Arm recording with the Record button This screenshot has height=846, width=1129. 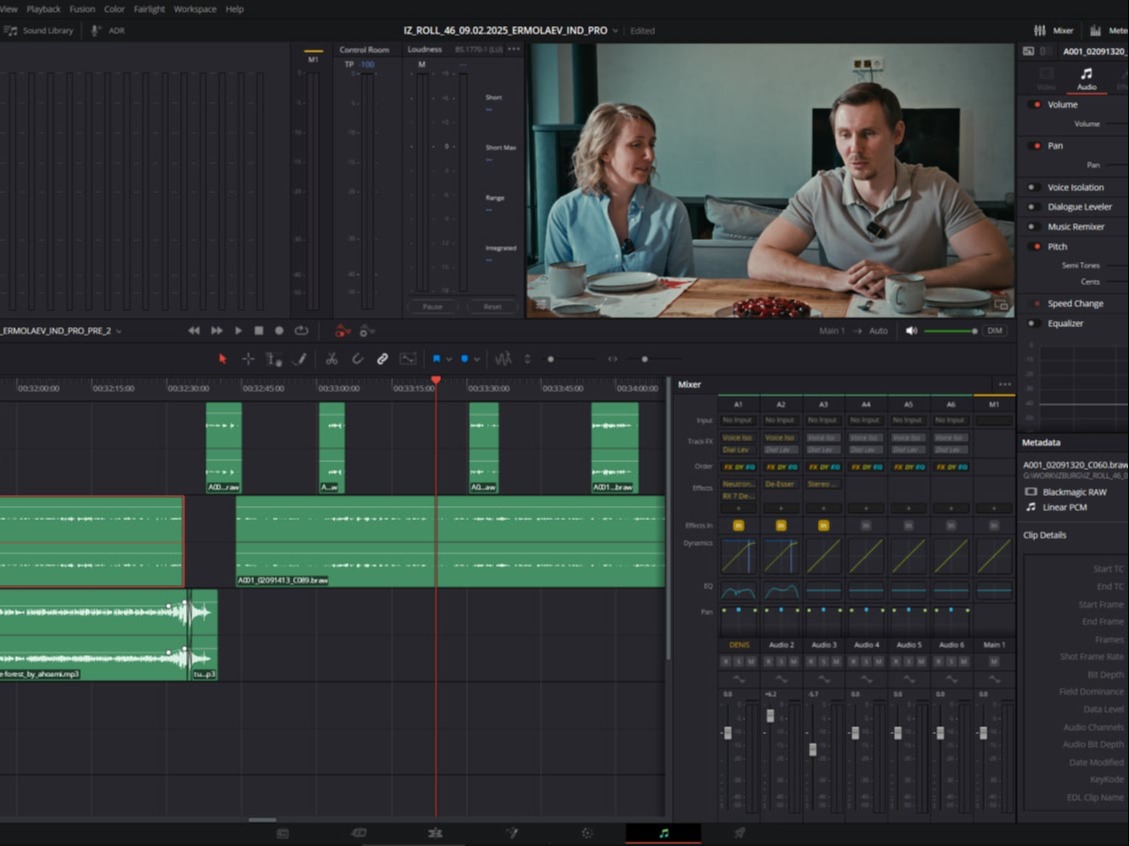coord(279,330)
